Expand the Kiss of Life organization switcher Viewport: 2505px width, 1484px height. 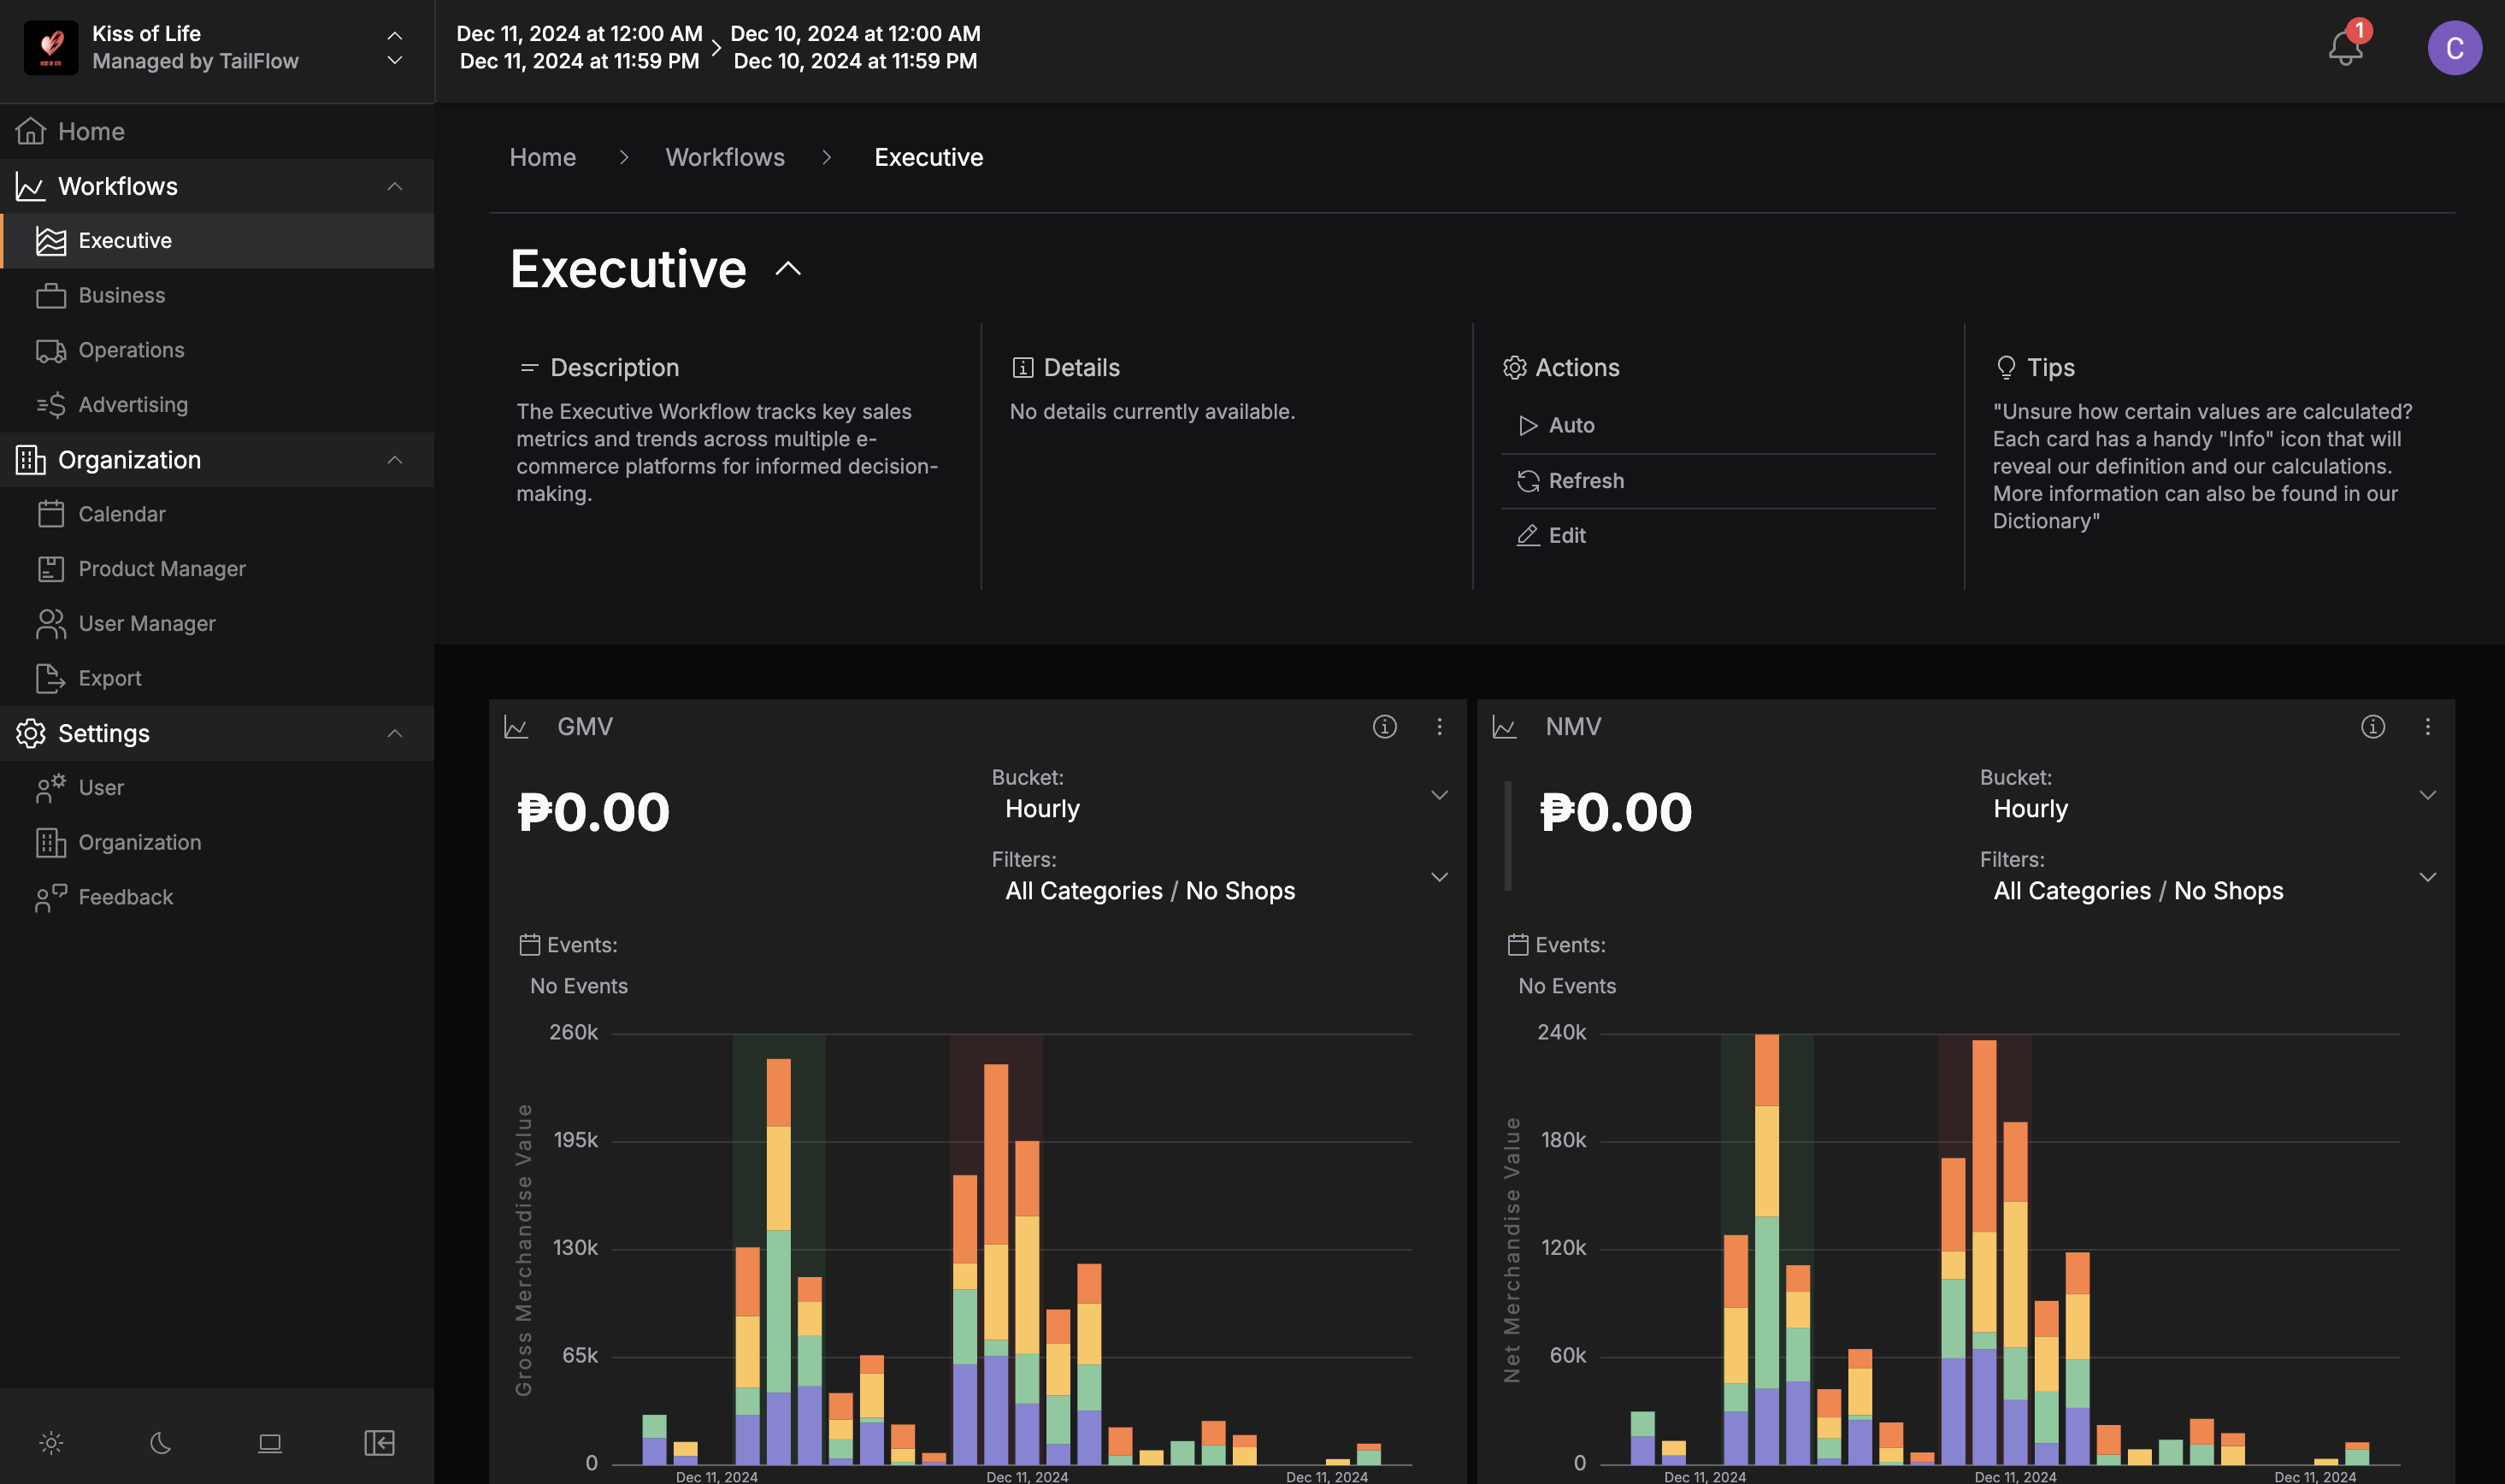coord(395,47)
